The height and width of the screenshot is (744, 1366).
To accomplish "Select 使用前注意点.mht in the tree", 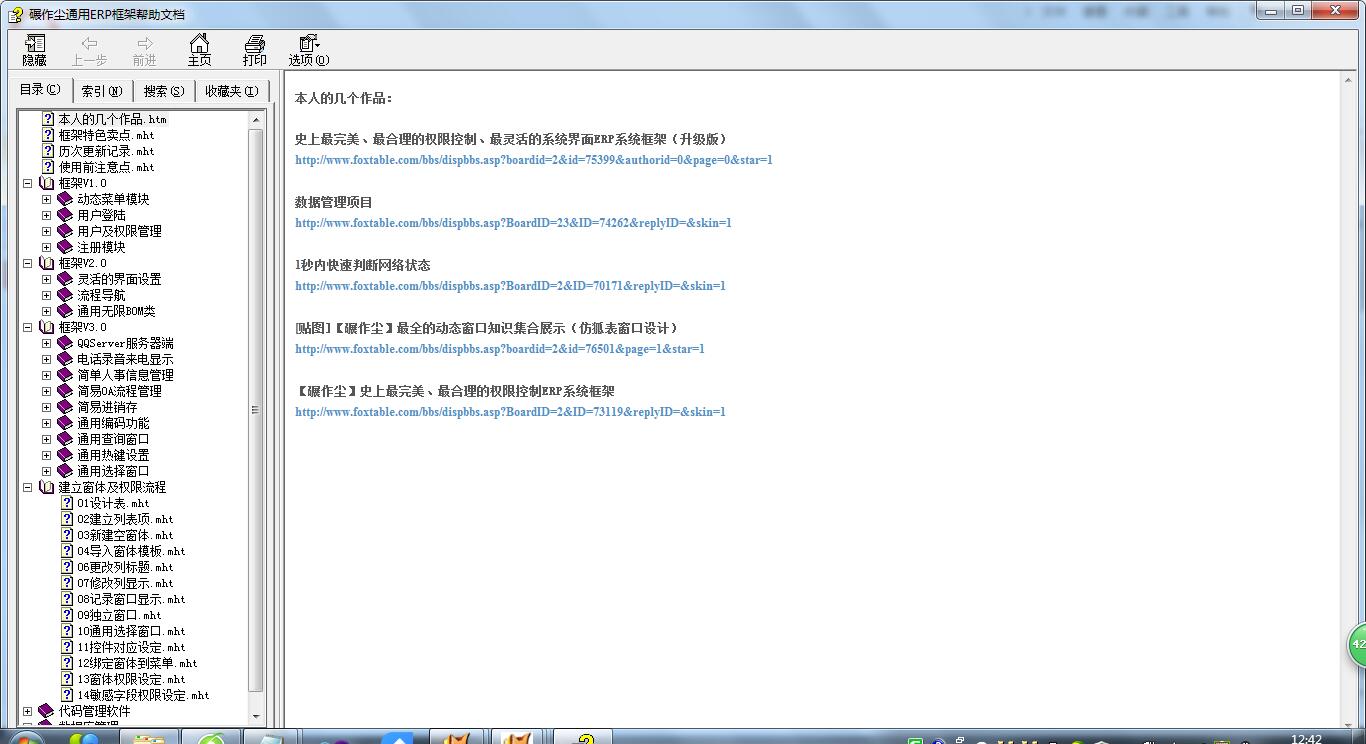I will (106, 167).
